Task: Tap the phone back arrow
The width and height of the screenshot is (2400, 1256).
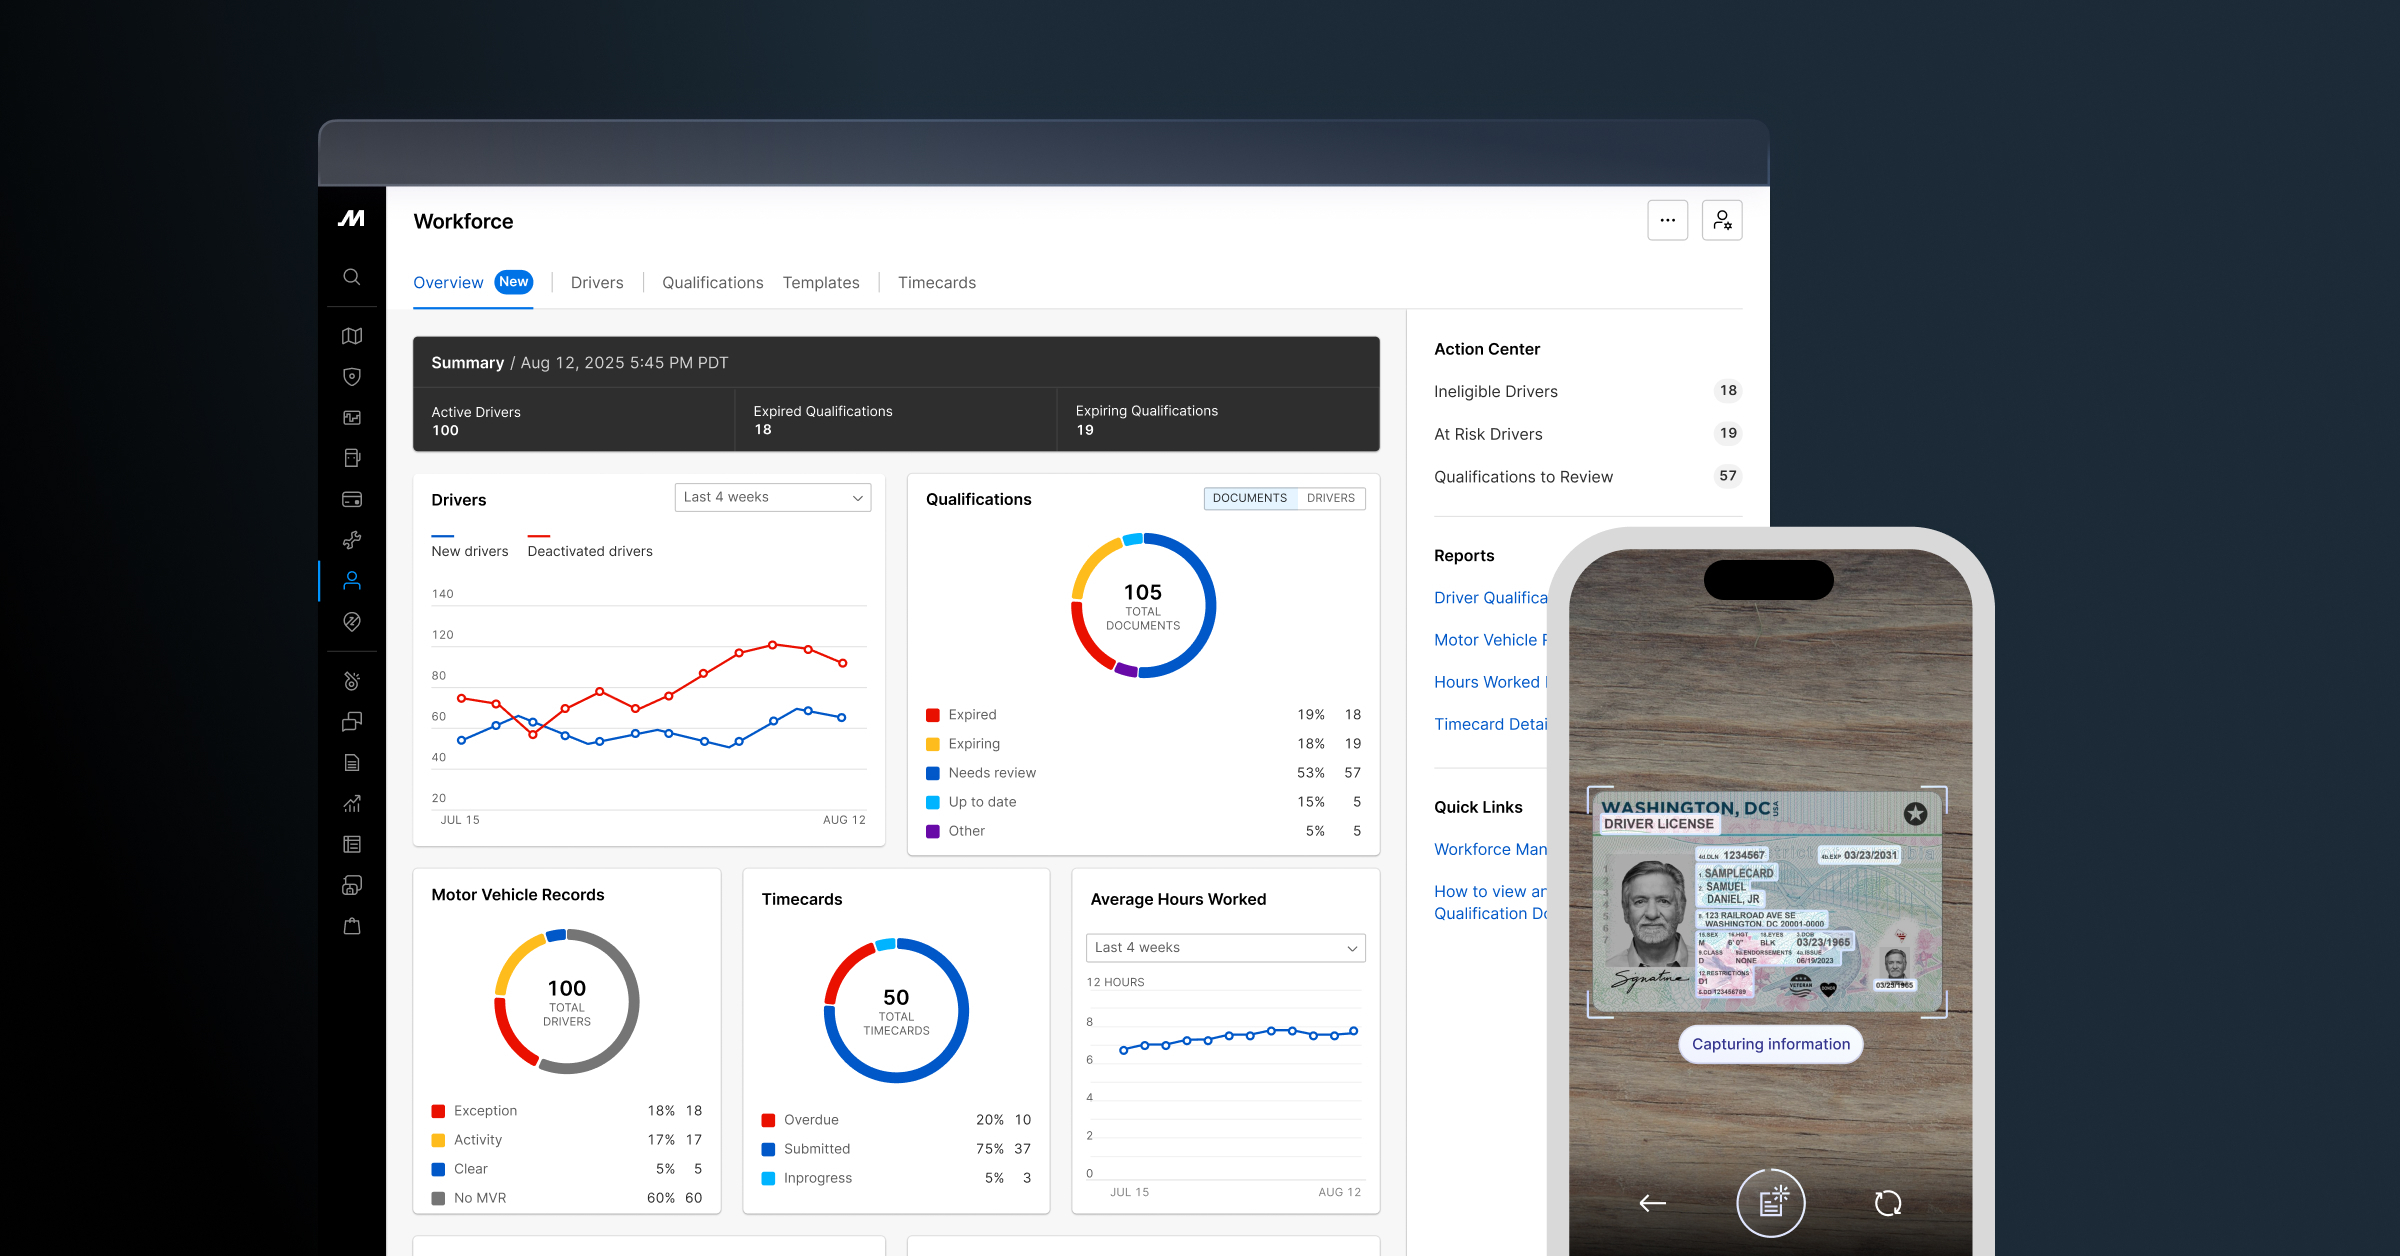Action: (x=1652, y=1203)
